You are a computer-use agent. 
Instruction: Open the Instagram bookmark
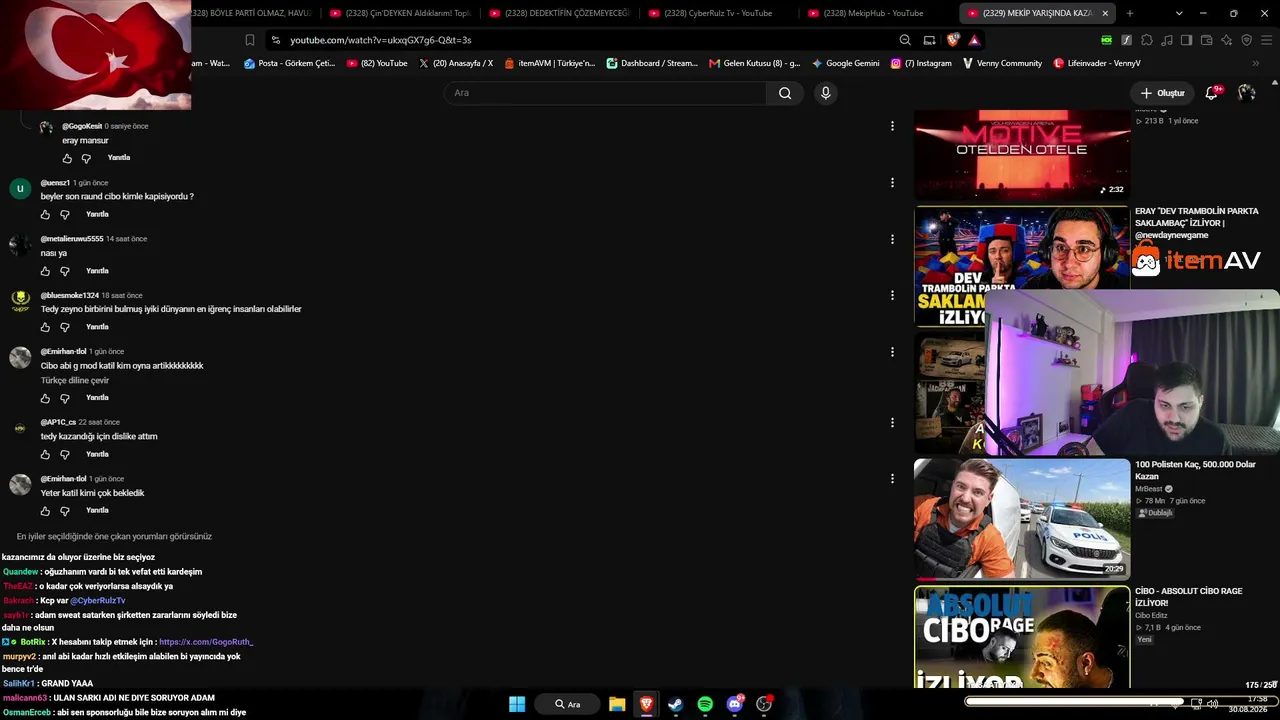(921, 63)
